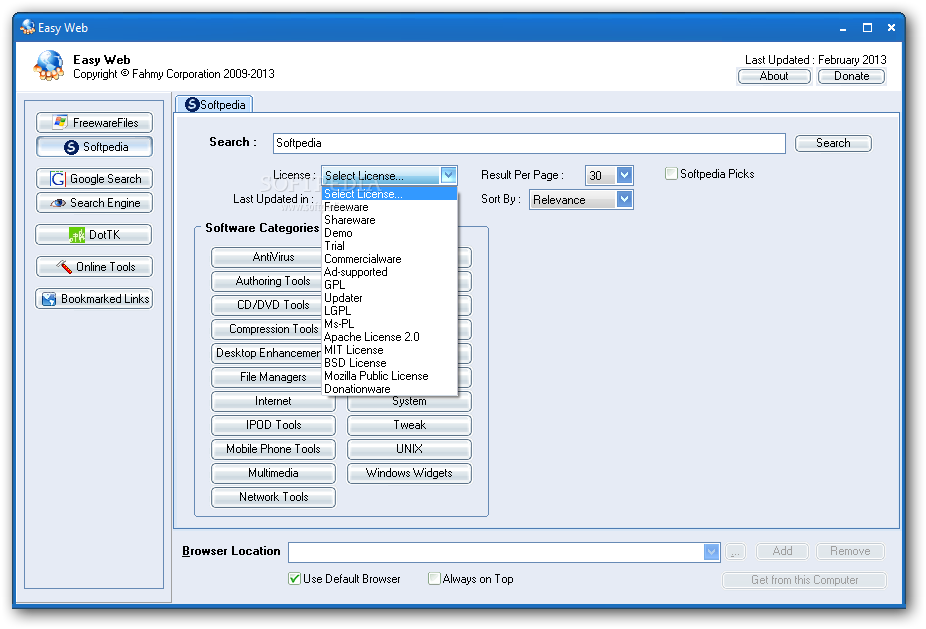Open Bookmarked Links from the sidebar
Screen dimensions: 926x629
(x=94, y=299)
